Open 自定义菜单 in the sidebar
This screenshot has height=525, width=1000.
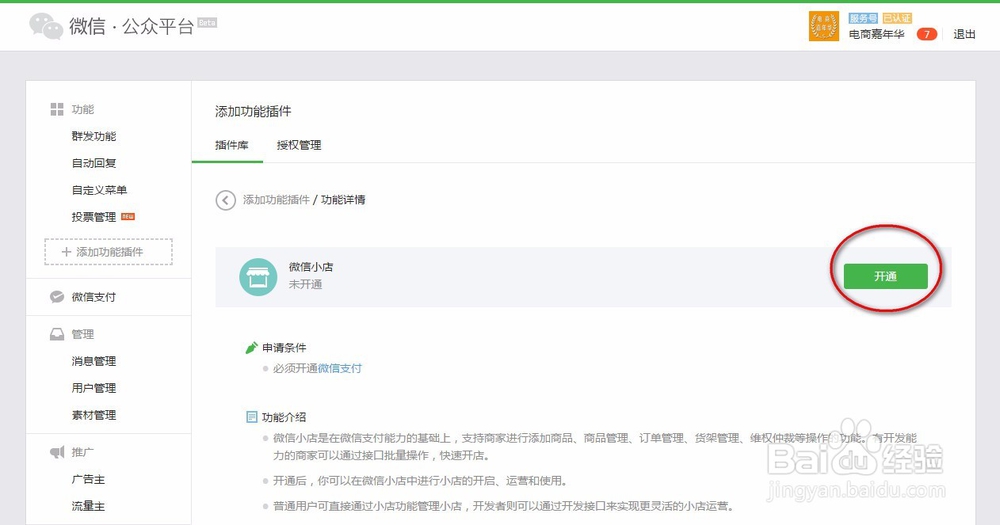tap(99, 190)
